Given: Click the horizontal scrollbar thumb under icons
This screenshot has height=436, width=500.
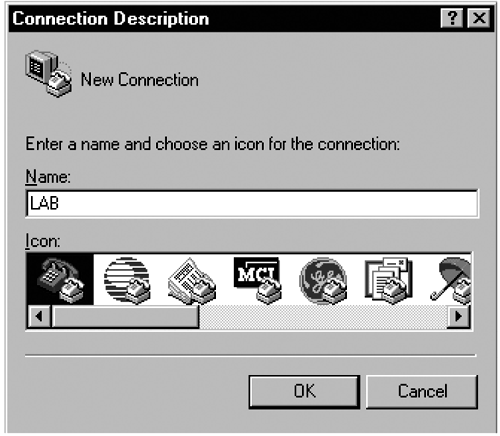Looking at the screenshot, I should point(125,316).
